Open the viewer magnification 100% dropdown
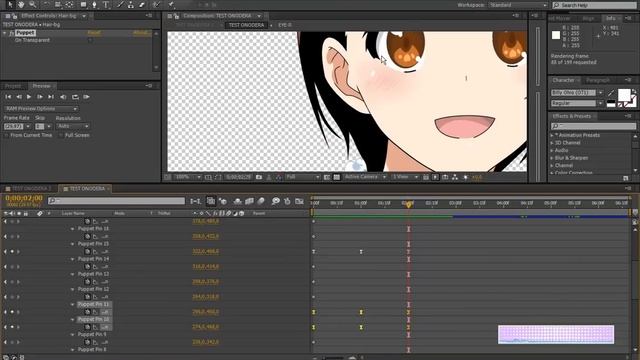The image size is (640, 360). click(188, 177)
